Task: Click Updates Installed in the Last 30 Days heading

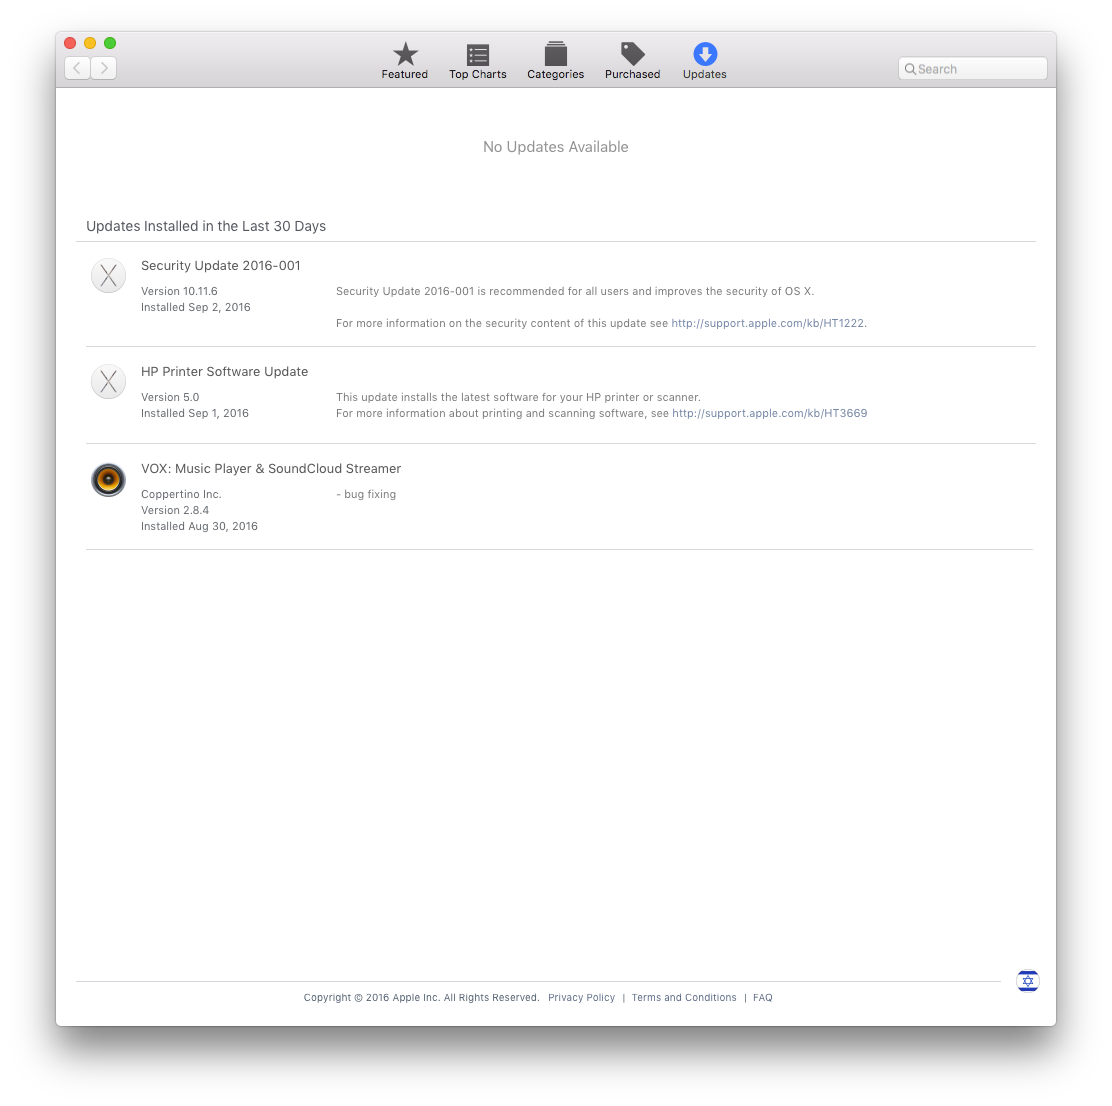Action: 206,226
